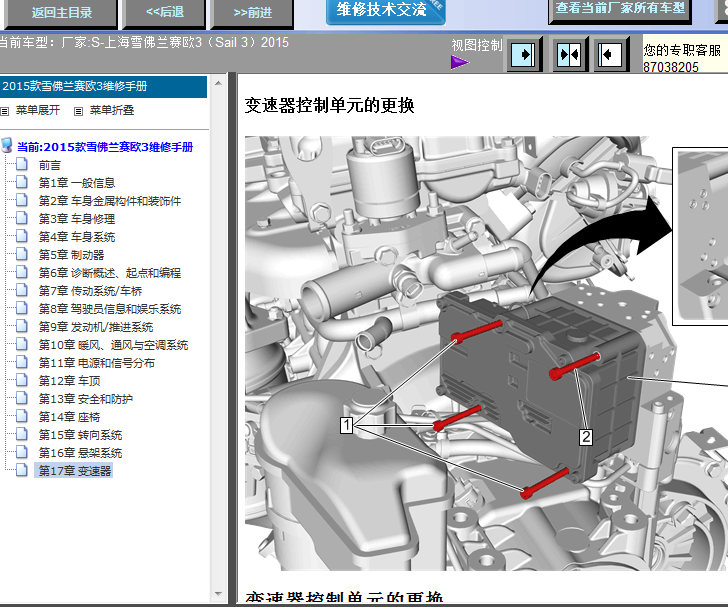This screenshot has width=728, height=607.
Task: Click the sidebar scroll-up arrow
Action: coord(218,84)
